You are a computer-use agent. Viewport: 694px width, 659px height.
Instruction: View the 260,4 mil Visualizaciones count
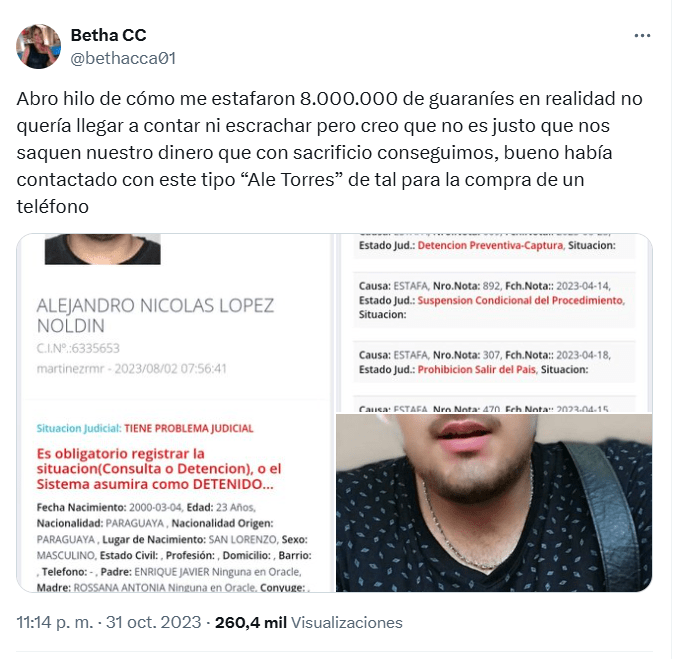coord(308,622)
